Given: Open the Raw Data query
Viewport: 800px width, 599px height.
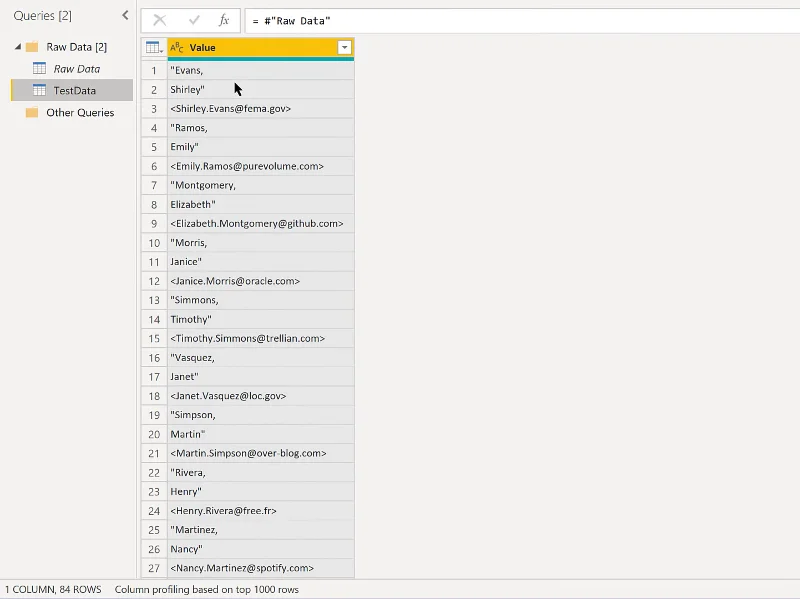Looking at the screenshot, I should (x=77, y=69).
